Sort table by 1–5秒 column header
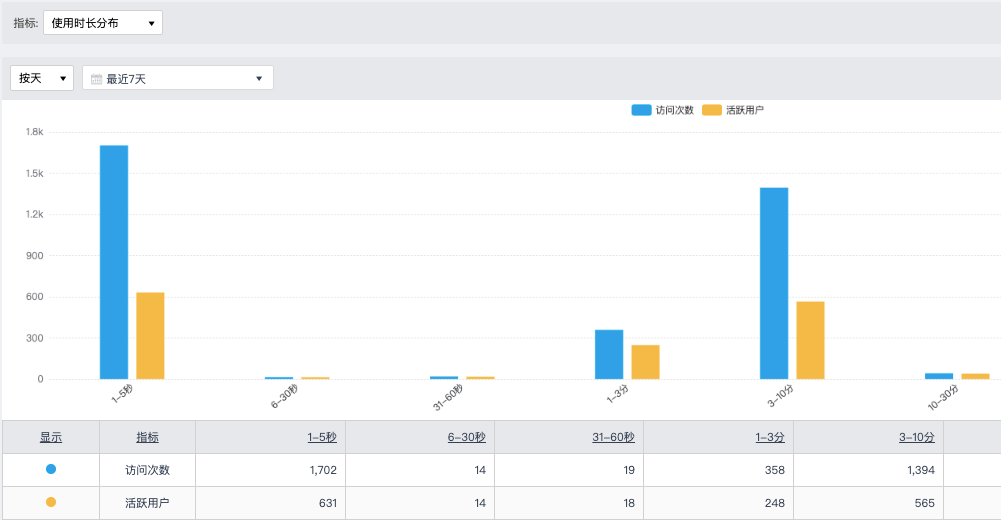 click(x=322, y=437)
